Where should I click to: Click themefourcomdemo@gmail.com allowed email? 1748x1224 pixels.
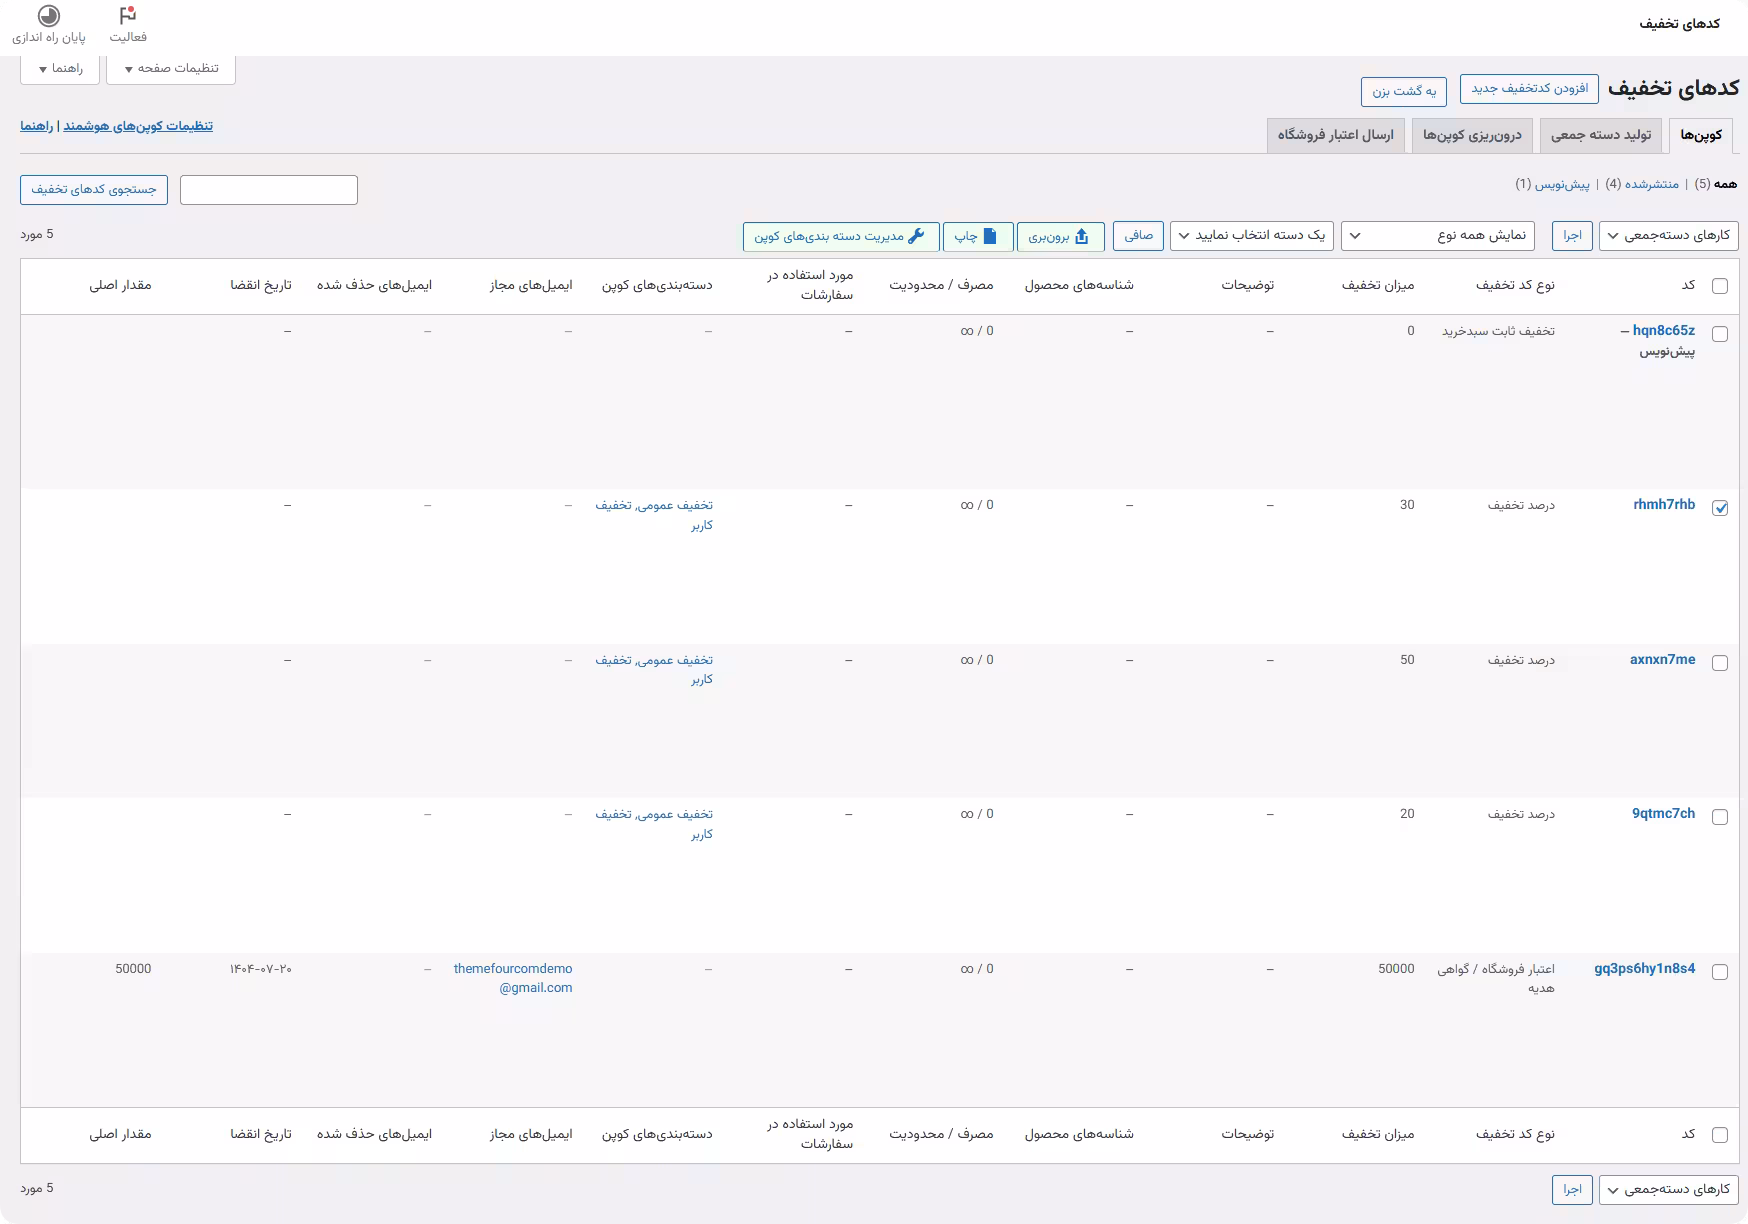tap(513, 978)
